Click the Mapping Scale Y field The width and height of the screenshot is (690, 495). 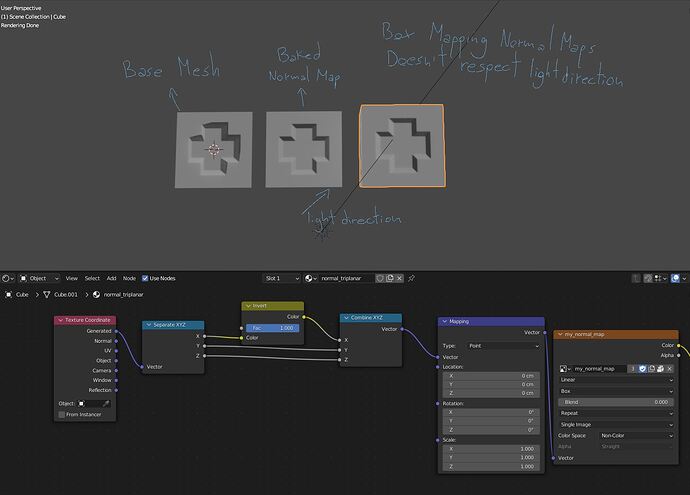tap(492, 458)
